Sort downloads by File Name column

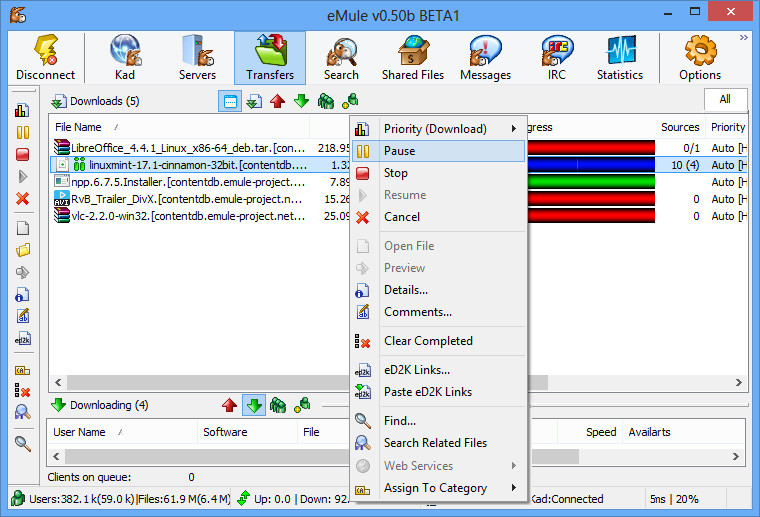[78, 127]
